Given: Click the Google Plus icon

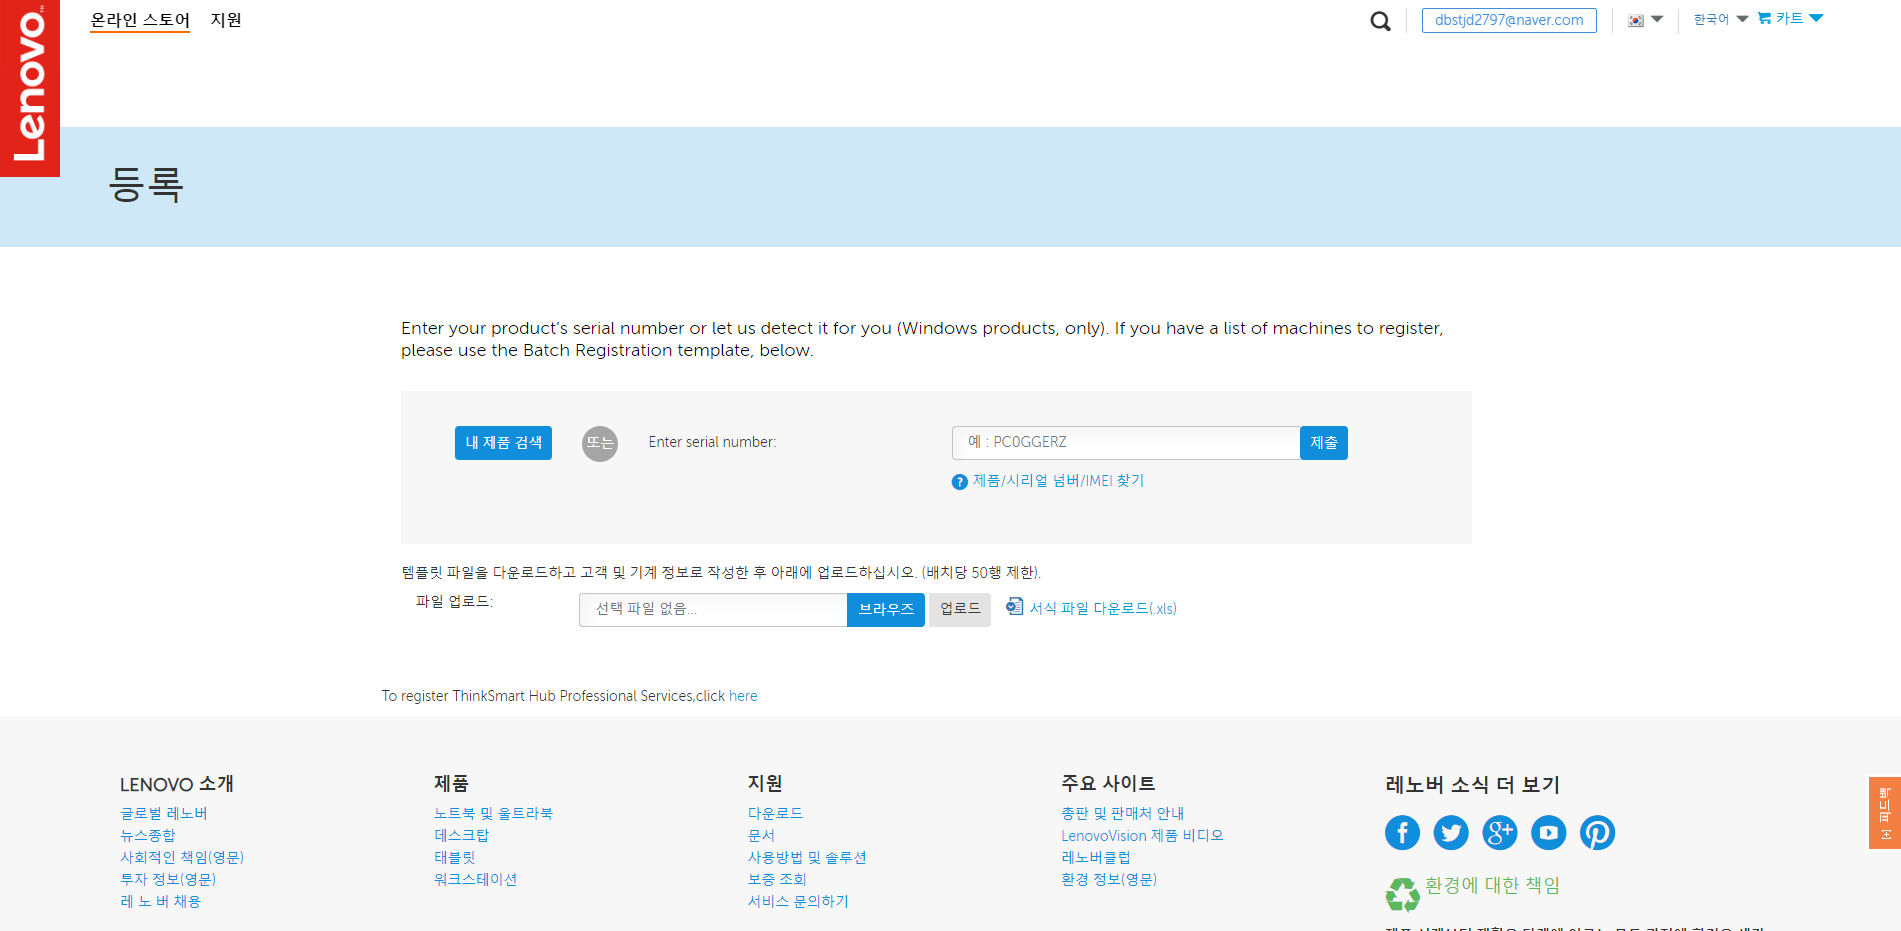Looking at the screenshot, I should coord(1500,832).
